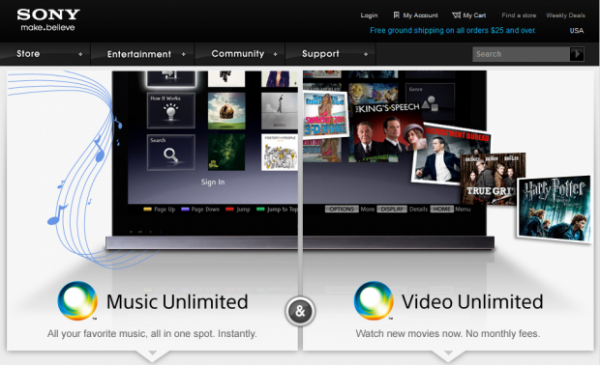Click the Sony make.believe logo
Screen dimensions: 600x365
click(x=48, y=20)
